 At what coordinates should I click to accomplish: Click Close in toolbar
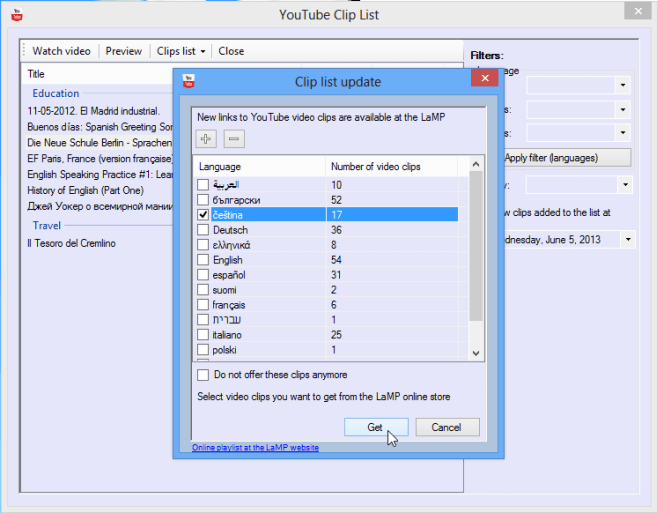coord(231,51)
